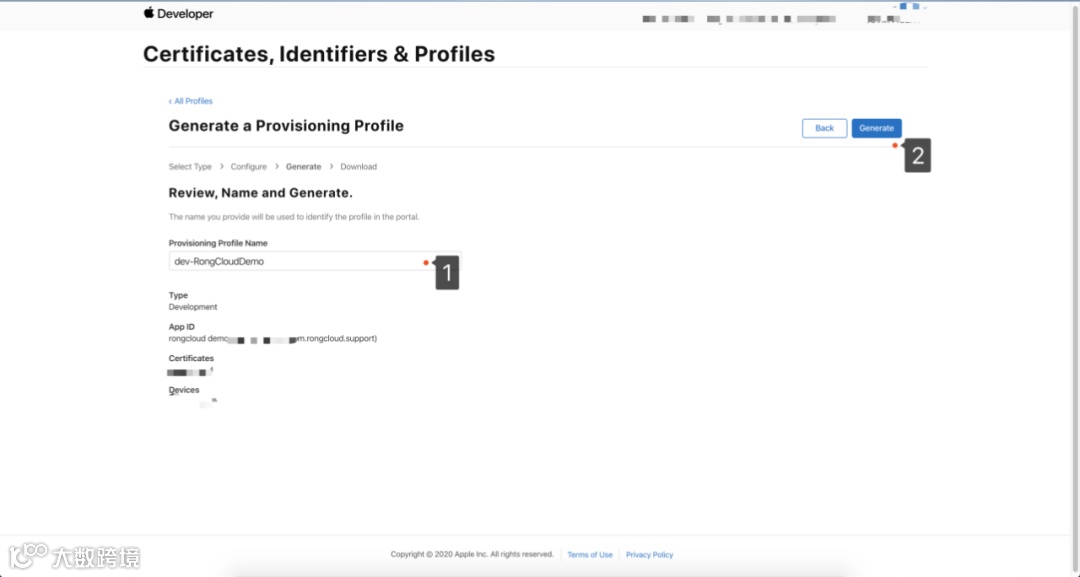This screenshot has width=1080, height=577.
Task: Click the numbered marker 1 callout
Action: pyautogui.click(x=447, y=272)
